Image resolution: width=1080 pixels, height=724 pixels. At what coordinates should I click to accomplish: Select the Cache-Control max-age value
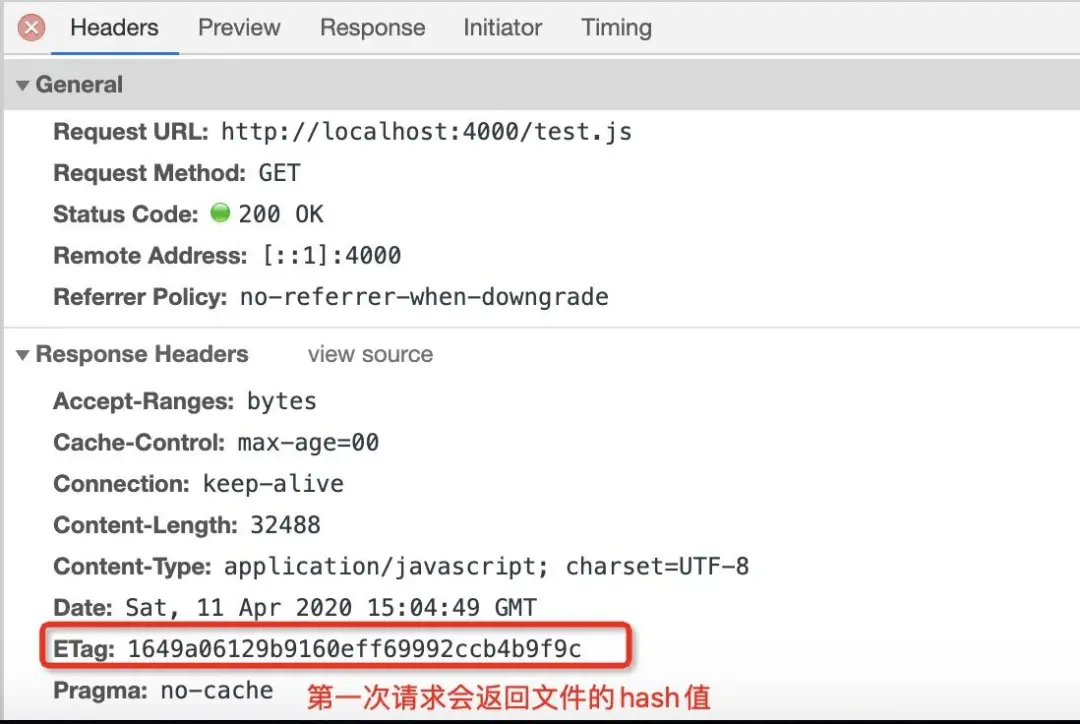tap(308, 442)
